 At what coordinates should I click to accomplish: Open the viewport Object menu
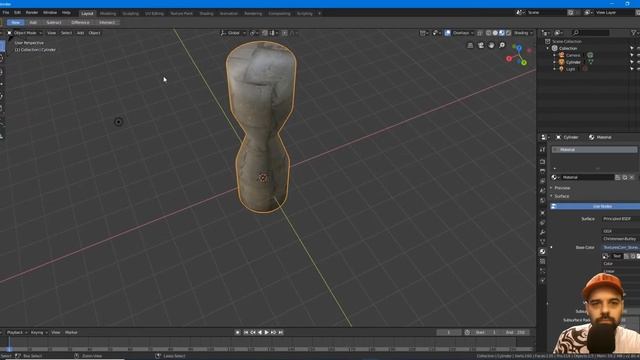point(94,33)
